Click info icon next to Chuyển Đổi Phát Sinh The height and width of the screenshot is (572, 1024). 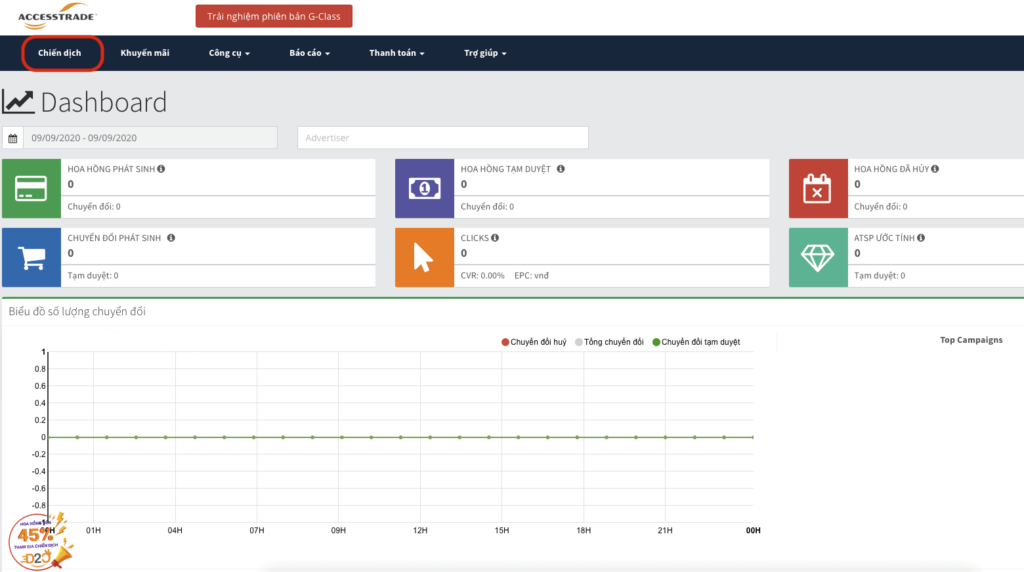[171, 238]
